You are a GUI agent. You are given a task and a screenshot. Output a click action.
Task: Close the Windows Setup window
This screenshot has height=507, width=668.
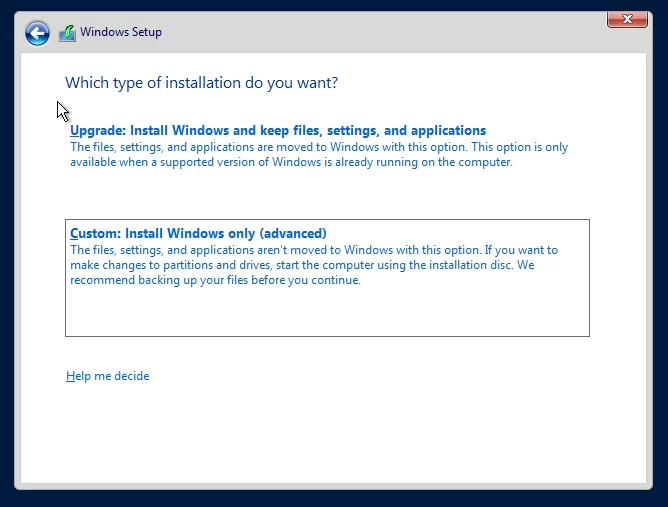coord(627,19)
